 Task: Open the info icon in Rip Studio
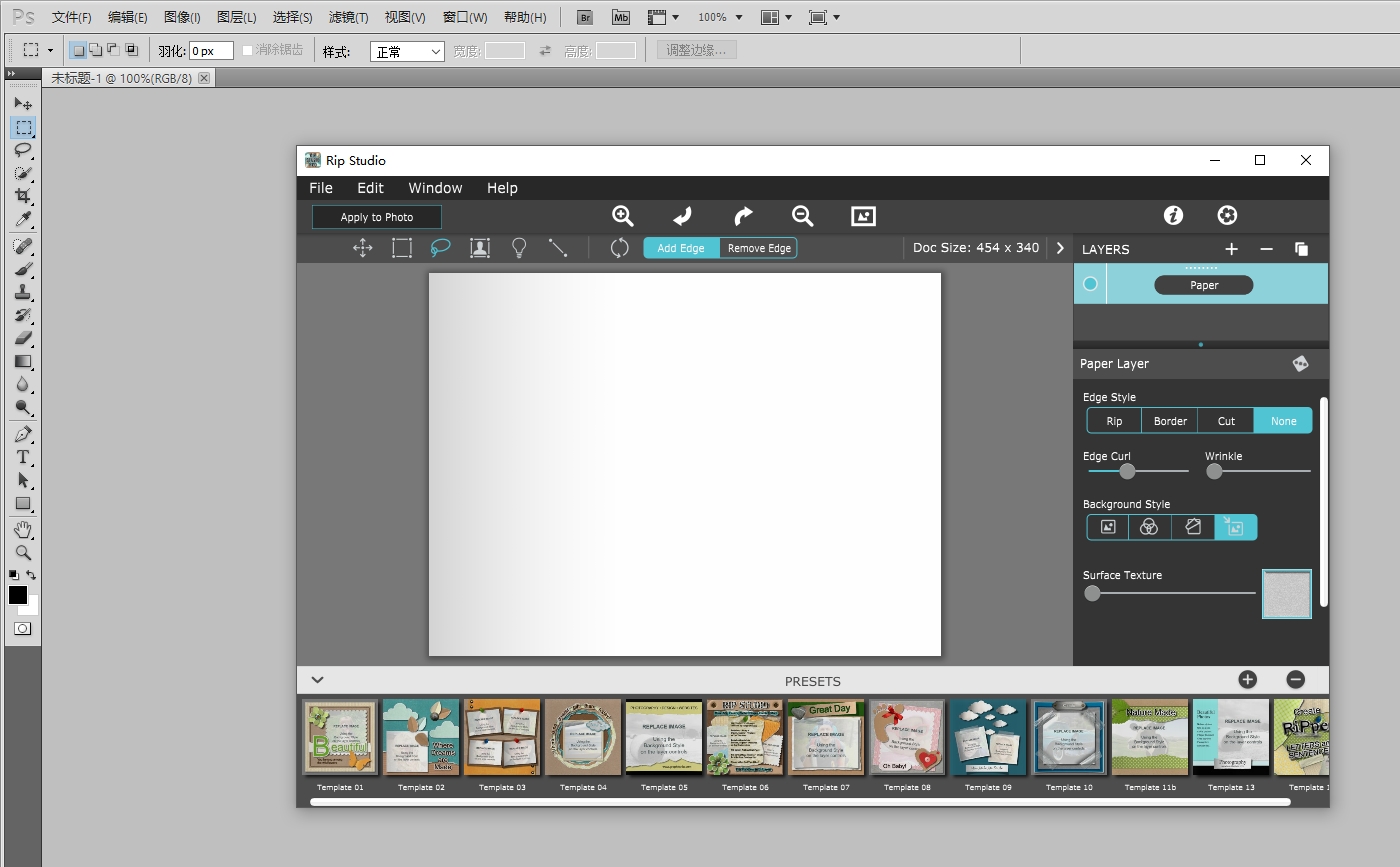pos(1174,215)
